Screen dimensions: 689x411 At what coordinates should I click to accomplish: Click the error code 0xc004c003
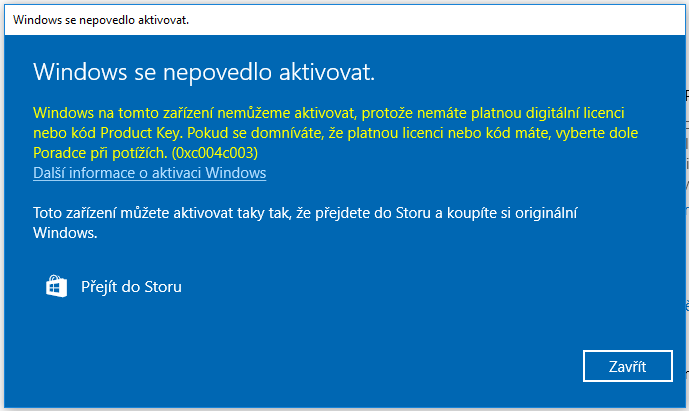(215, 153)
